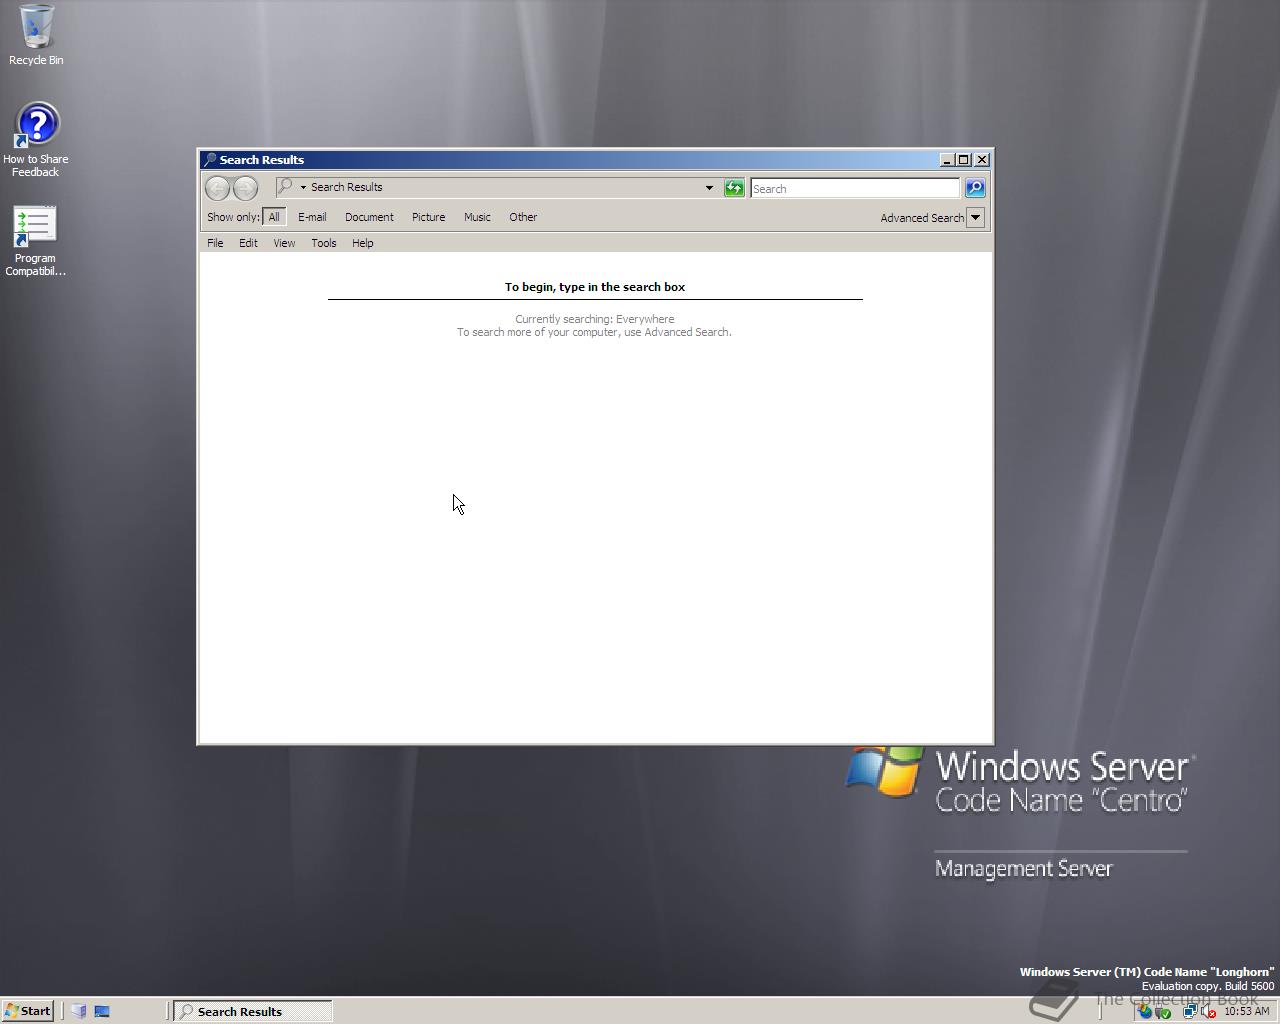Click the magnifier icon in the address bar
This screenshot has width=1280, height=1024.
pos(285,187)
